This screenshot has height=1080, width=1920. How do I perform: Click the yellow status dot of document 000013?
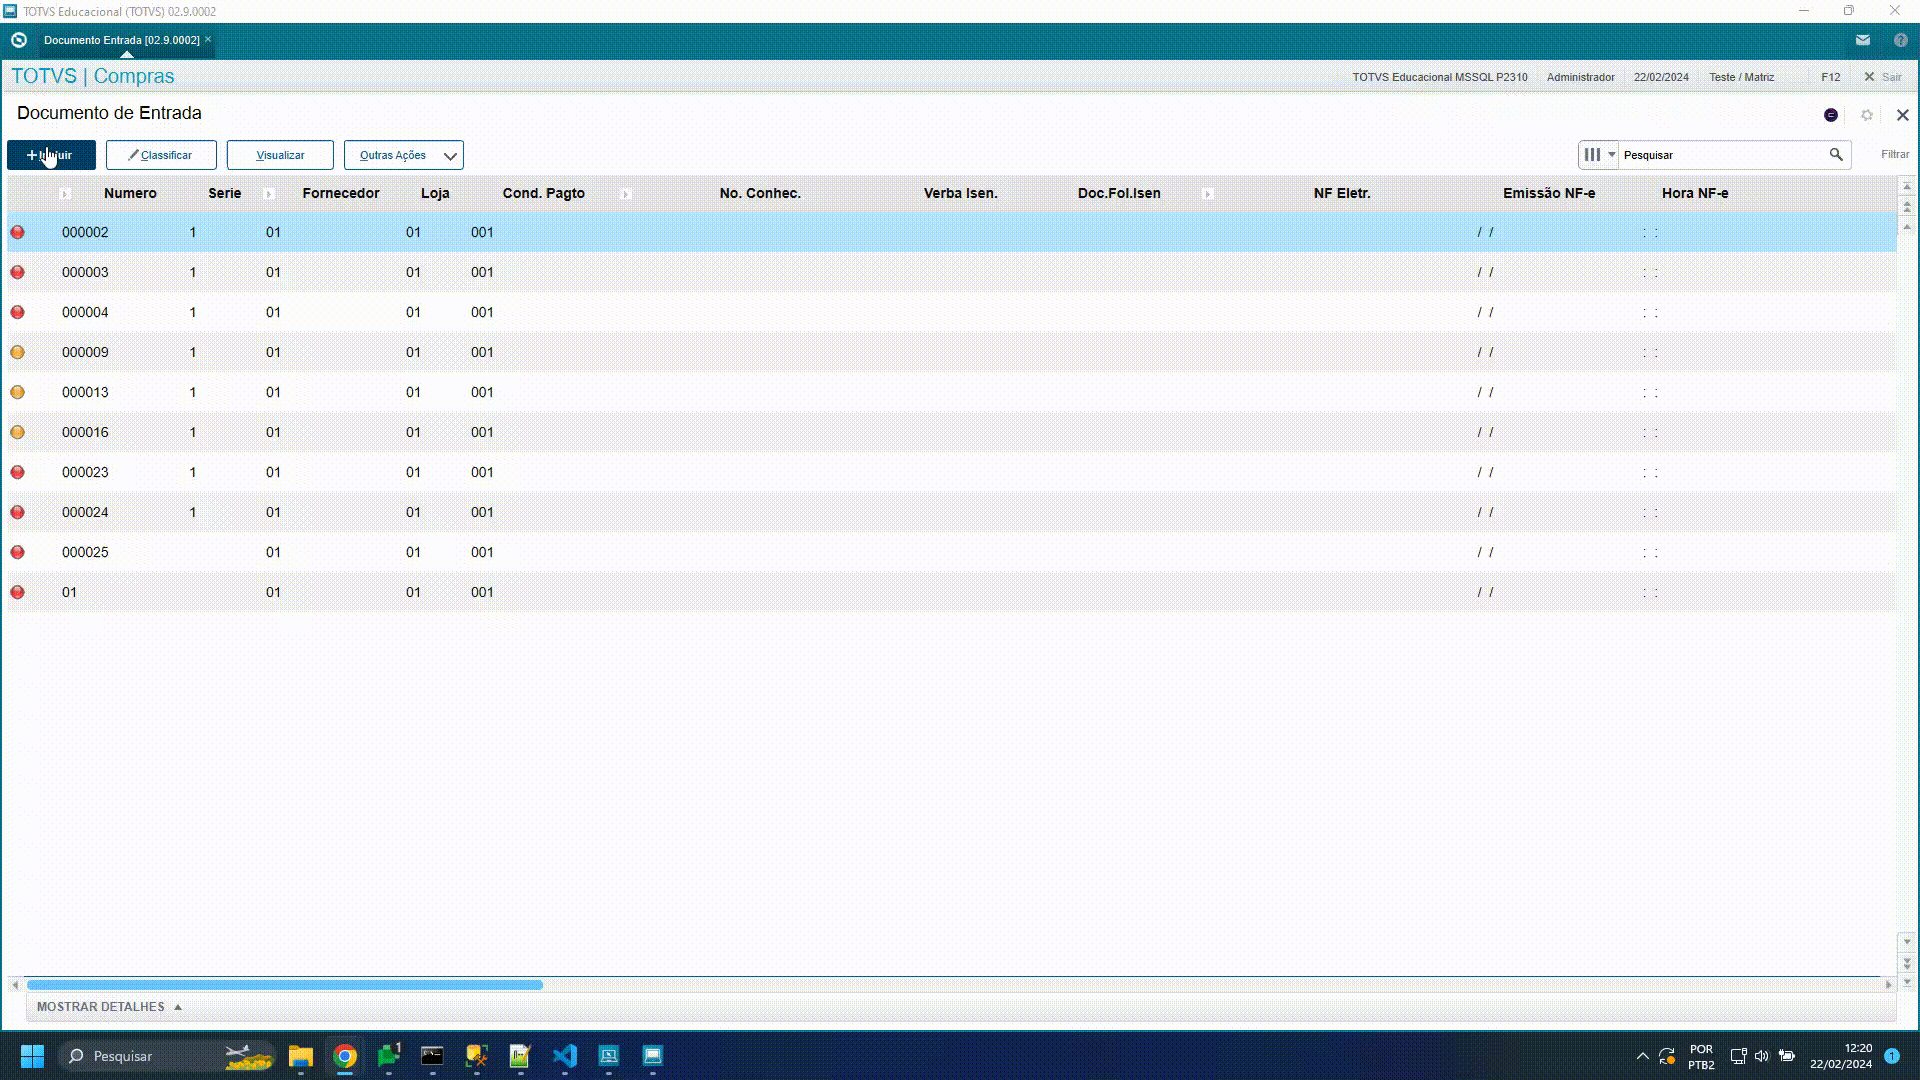17,392
